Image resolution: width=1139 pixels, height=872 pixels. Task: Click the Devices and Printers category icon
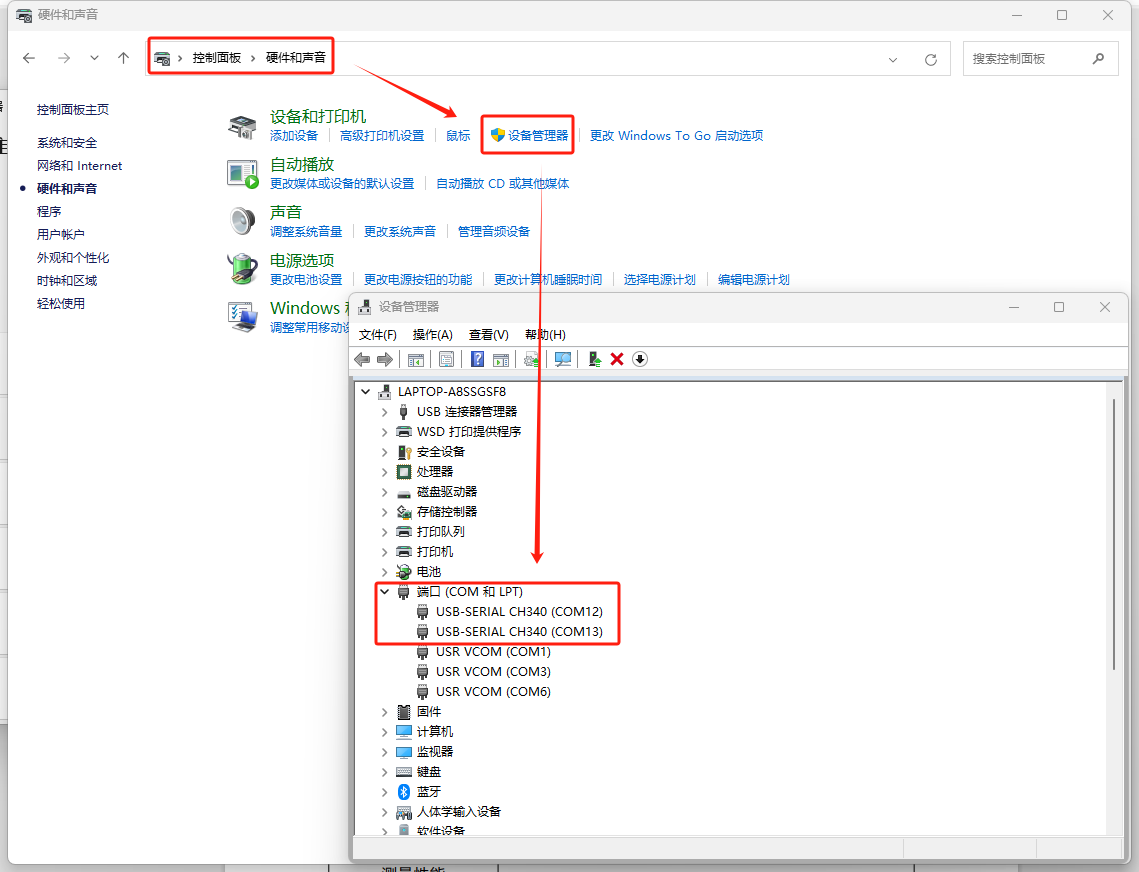pos(242,126)
